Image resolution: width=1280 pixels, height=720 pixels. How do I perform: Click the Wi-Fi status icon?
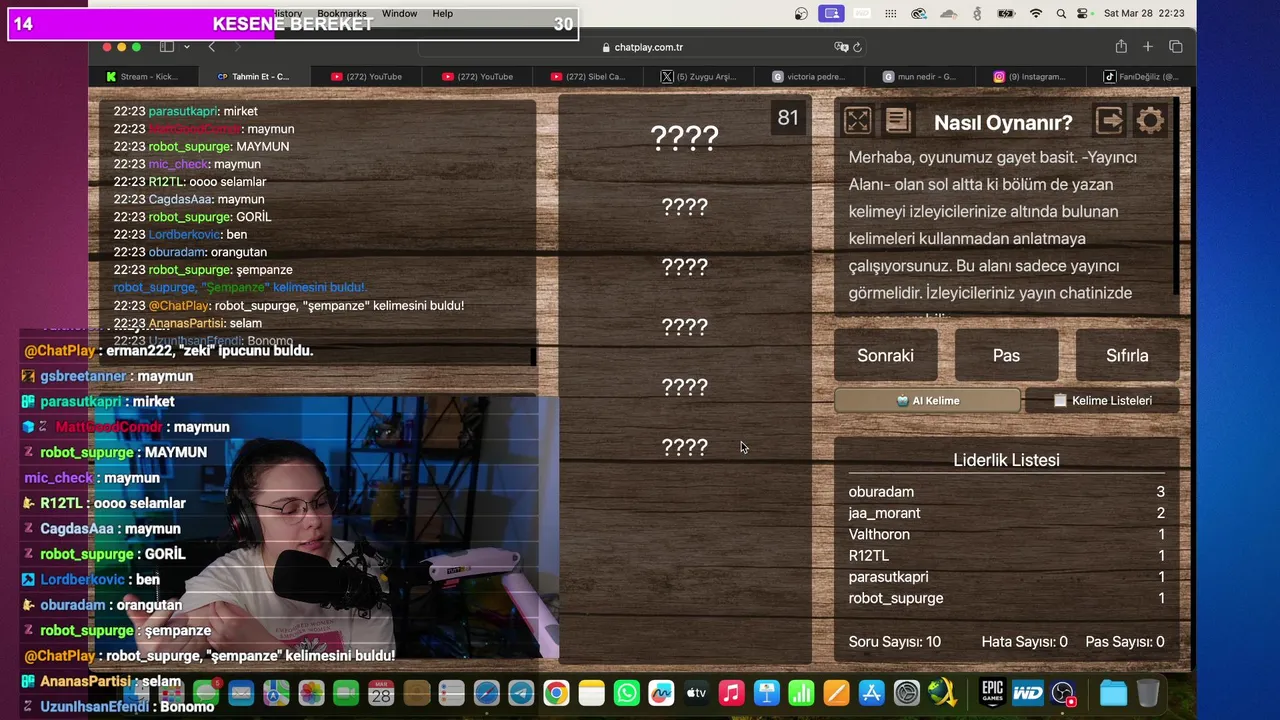pyautogui.click(x=1035, y=14)
